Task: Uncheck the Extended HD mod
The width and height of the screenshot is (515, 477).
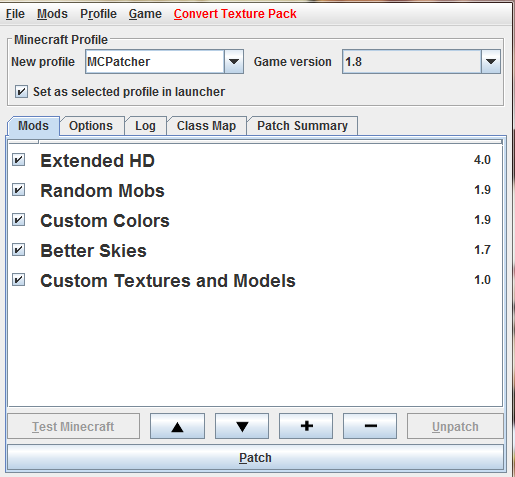Action: tap(19, 160)
